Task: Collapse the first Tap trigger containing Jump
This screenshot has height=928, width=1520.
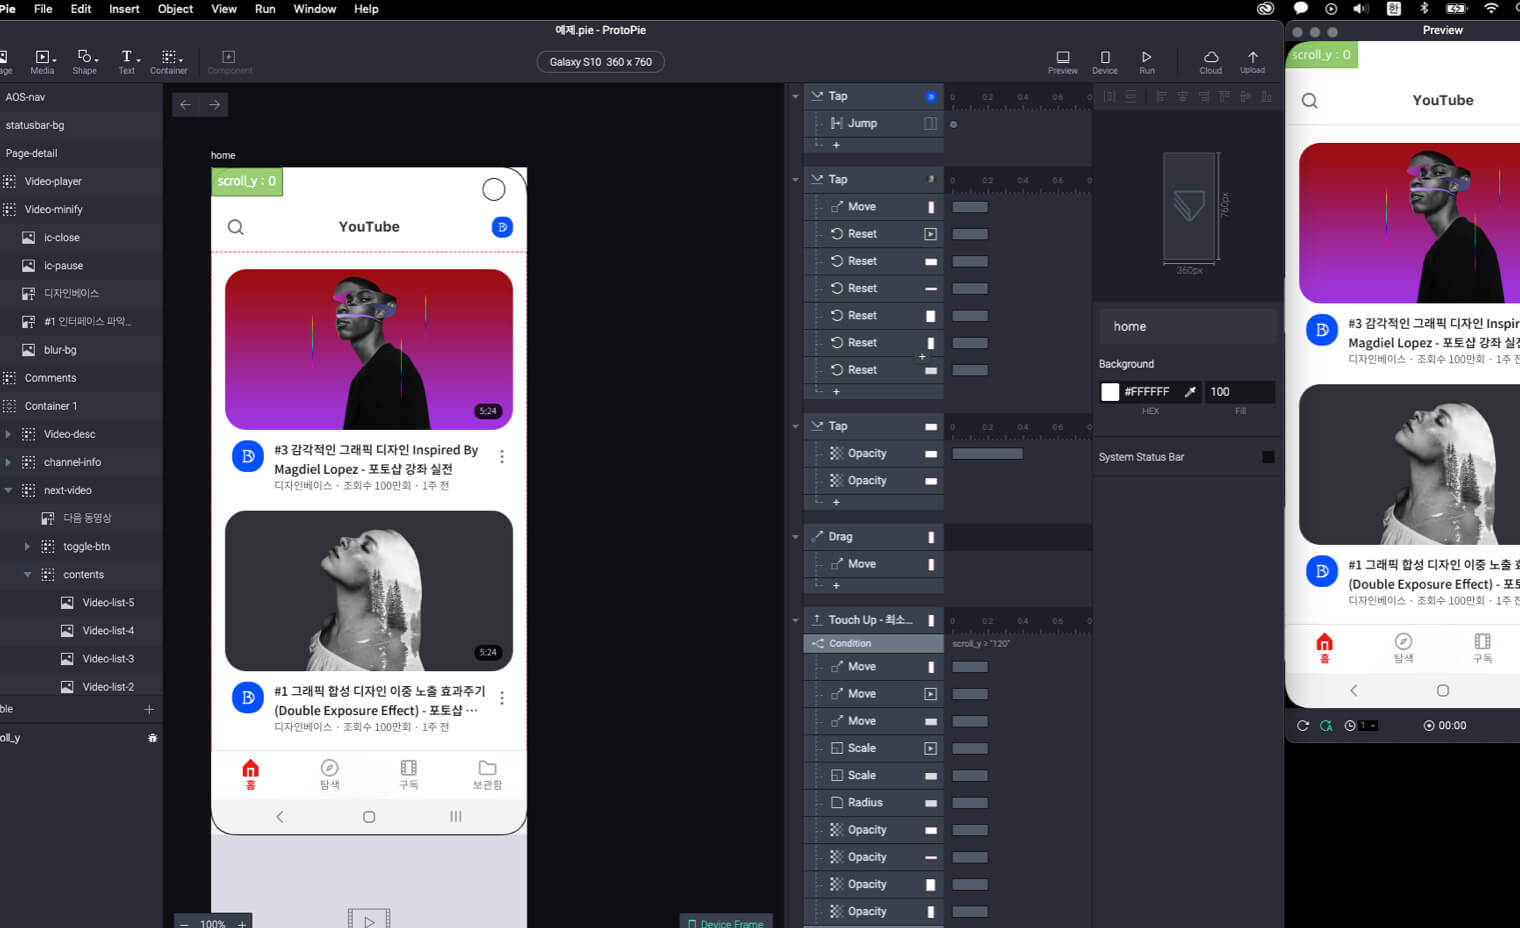Action: (x=796, y=97)
